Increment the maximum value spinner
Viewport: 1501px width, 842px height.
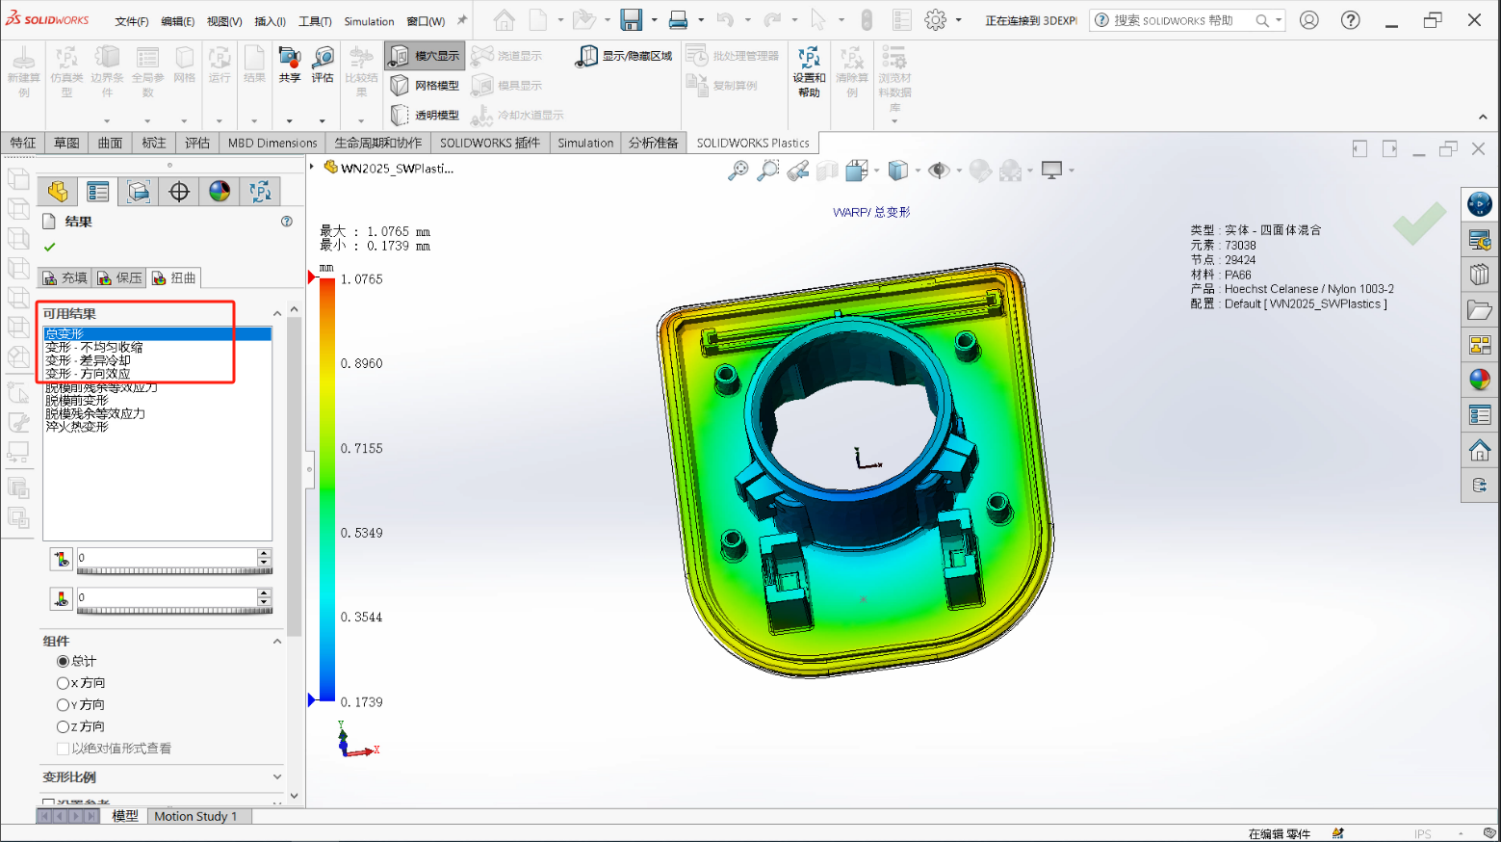[264, 553]
